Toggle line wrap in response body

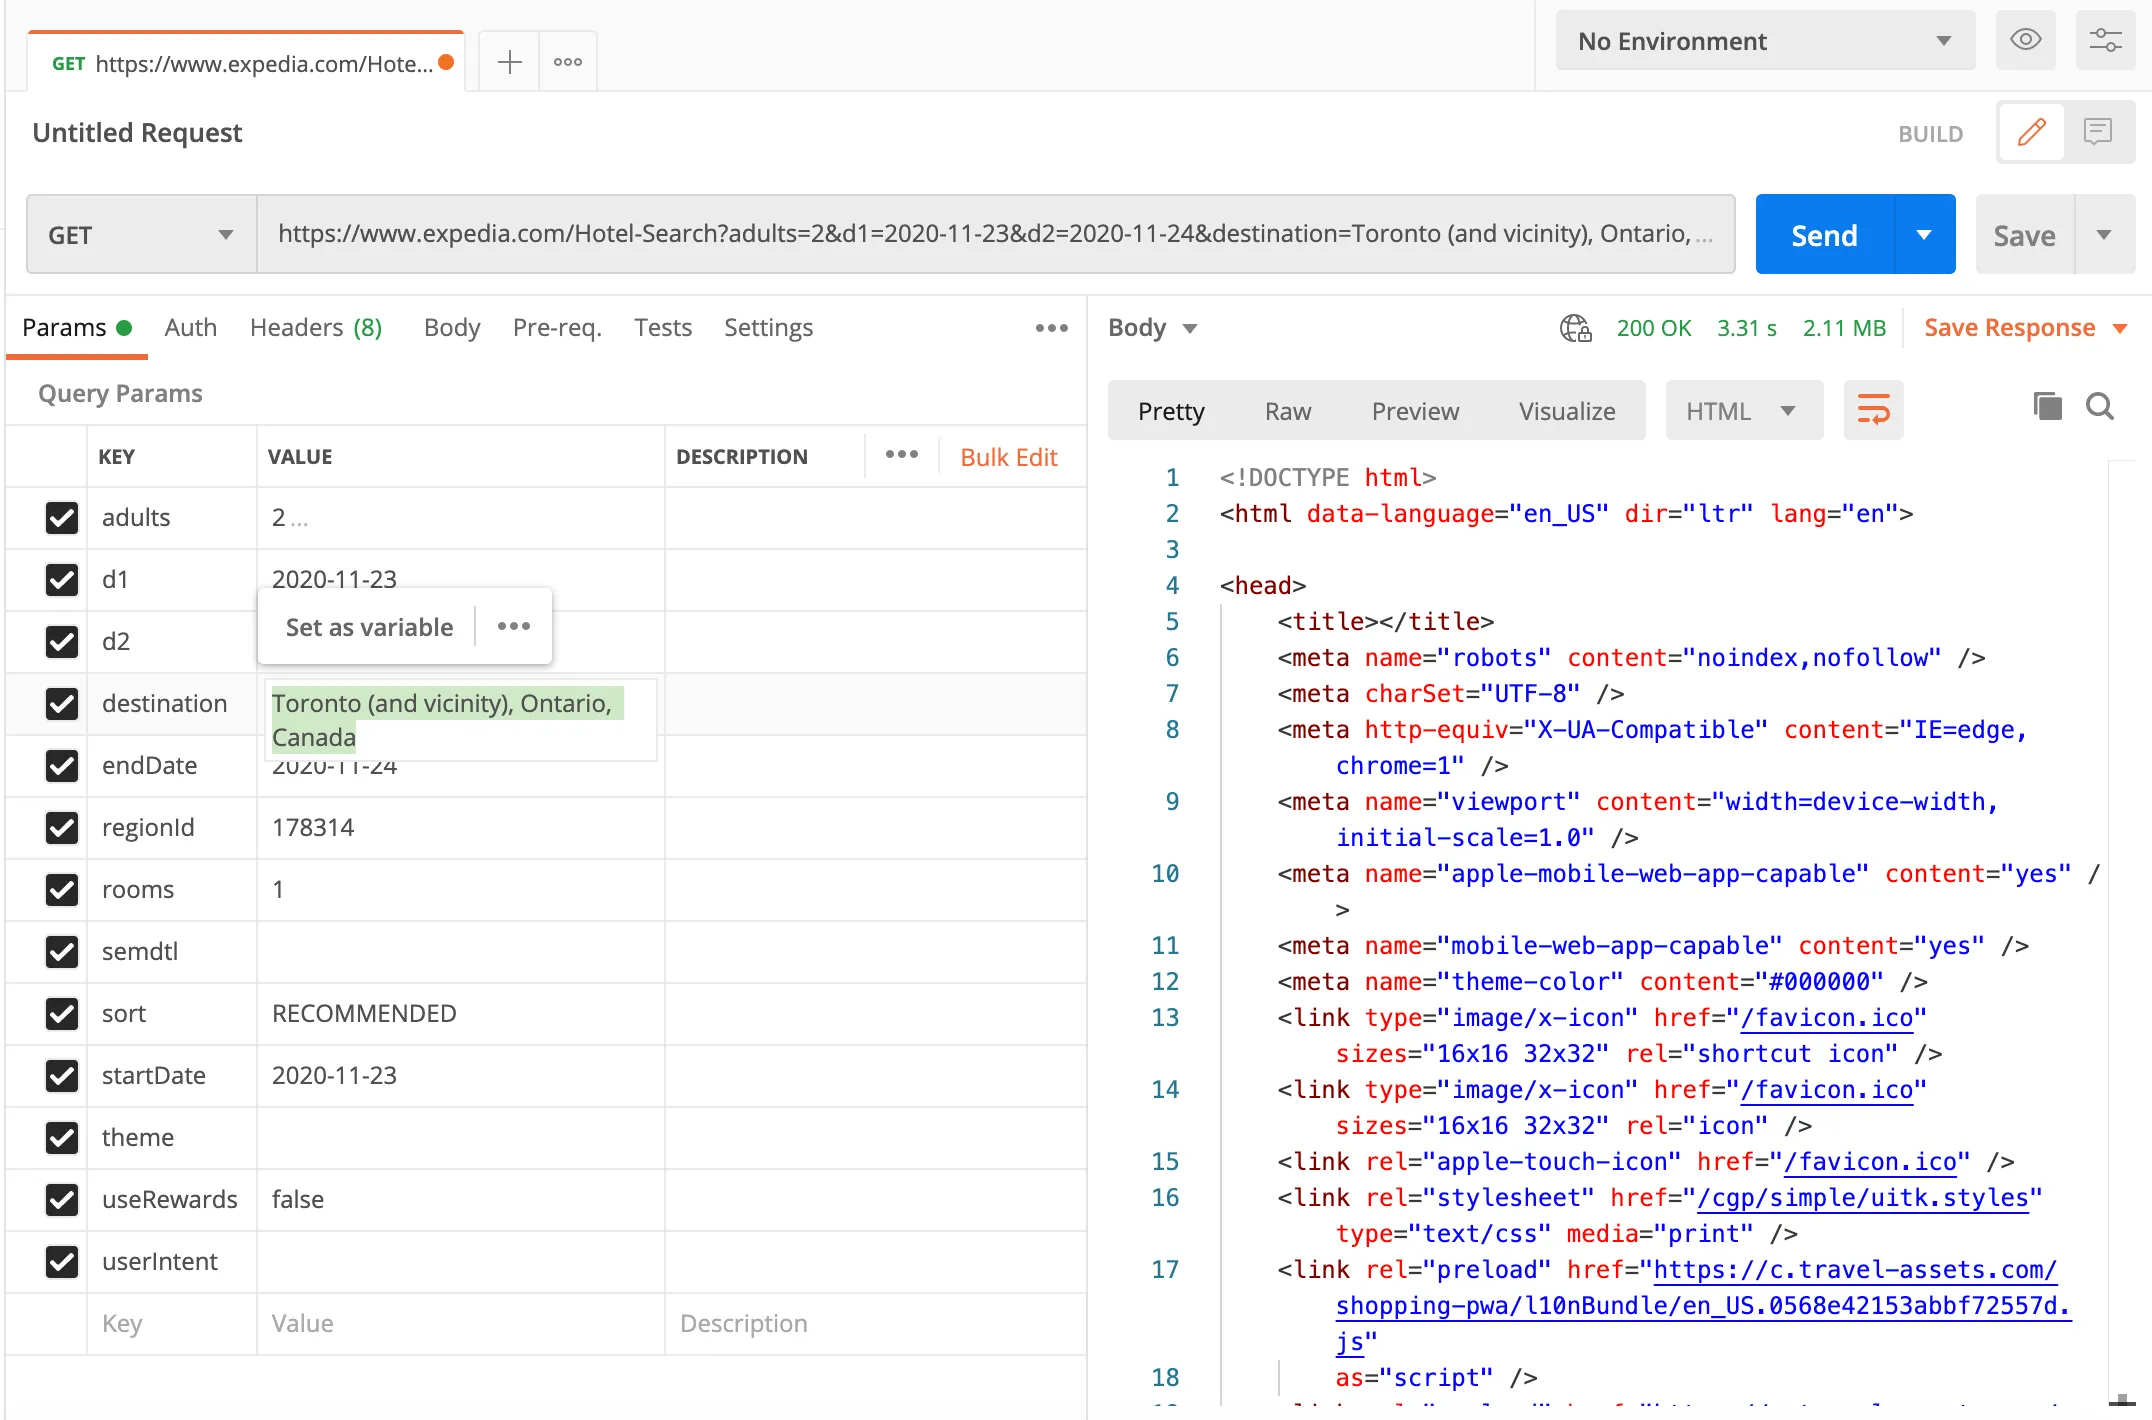1873,410
